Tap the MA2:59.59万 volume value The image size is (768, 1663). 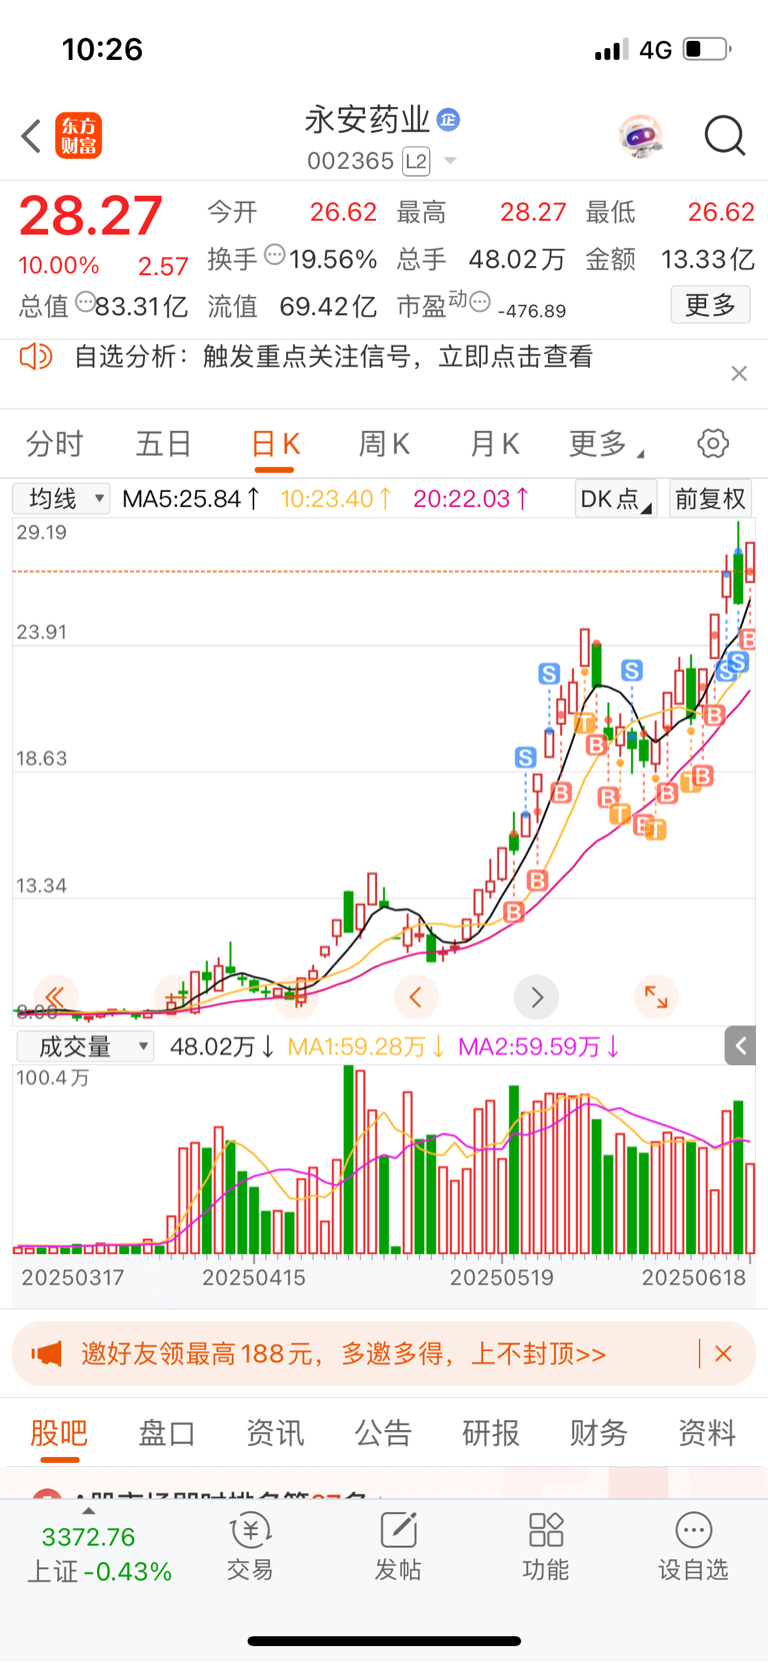pyautogui.click(x=539, y=1047)
